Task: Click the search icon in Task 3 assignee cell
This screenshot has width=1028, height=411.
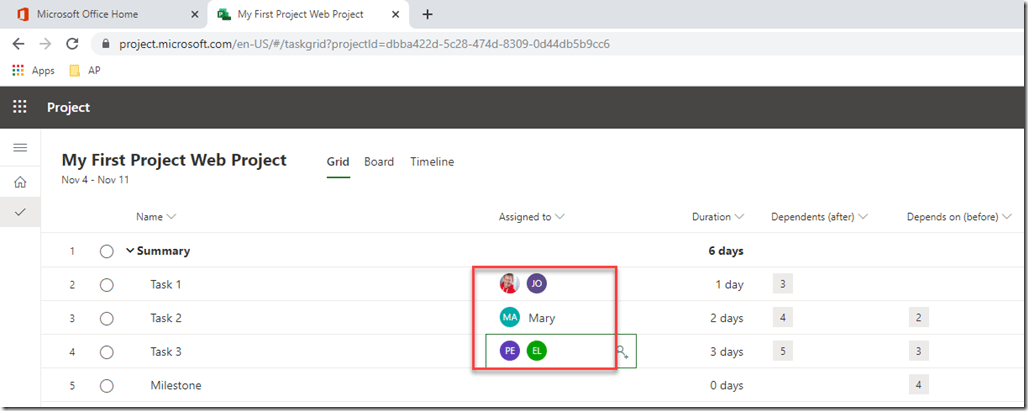Action: coord(622,351)
